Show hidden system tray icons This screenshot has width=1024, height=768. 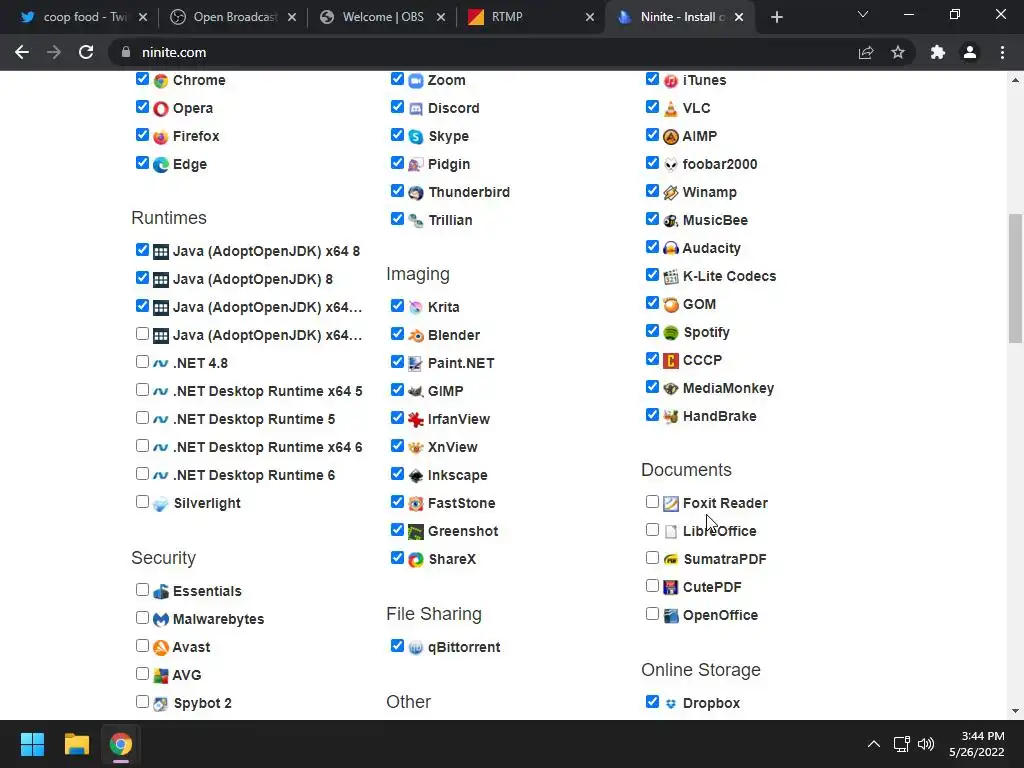click(x=873, y=744)
